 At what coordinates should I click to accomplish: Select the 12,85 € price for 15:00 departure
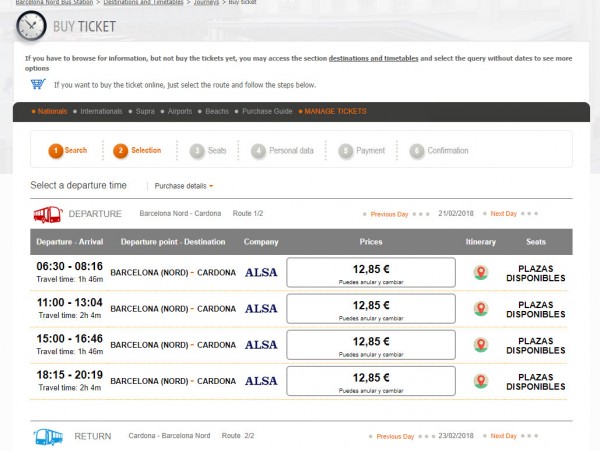(x=371, y=345)
